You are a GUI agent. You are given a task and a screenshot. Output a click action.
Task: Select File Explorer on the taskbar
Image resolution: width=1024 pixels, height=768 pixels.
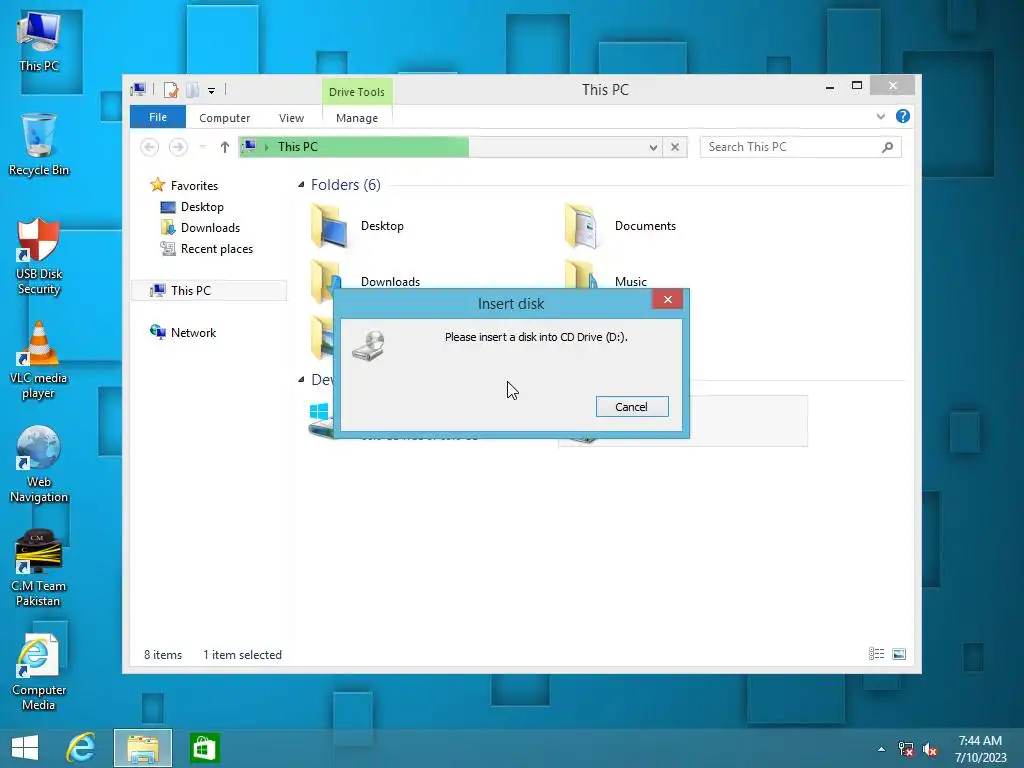click(x=143, y=748)
